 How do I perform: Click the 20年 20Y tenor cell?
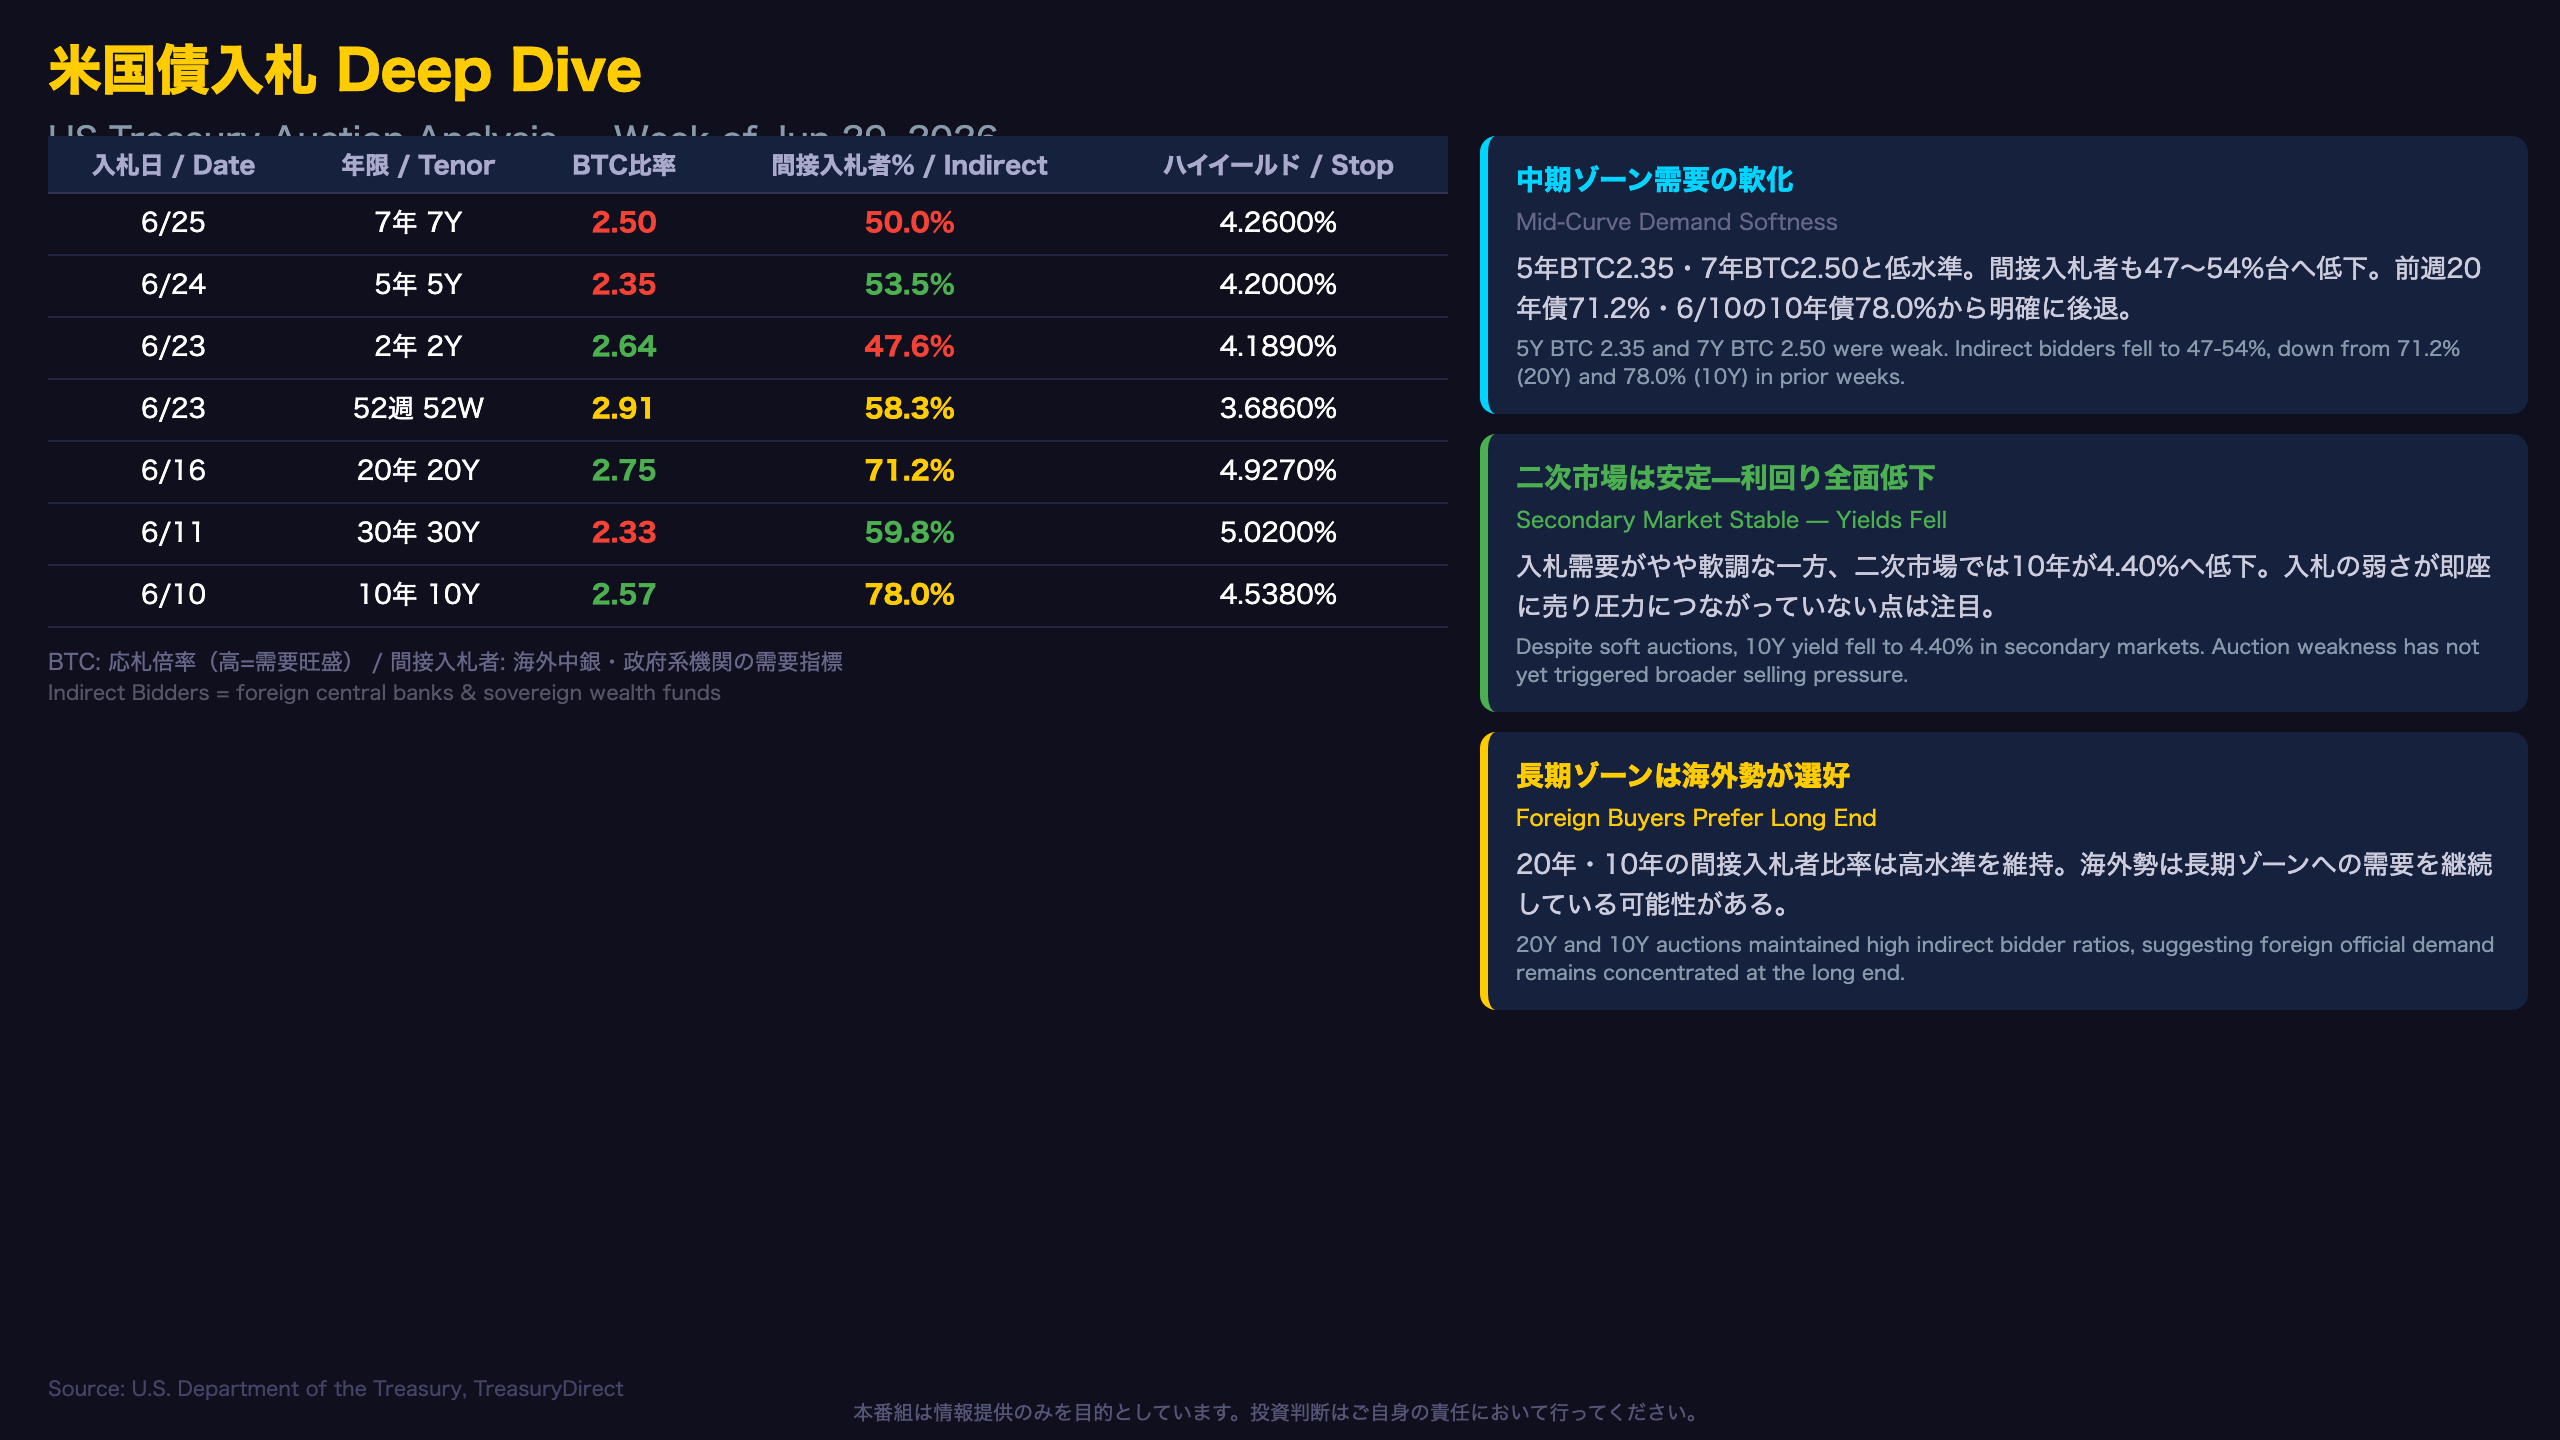pos(418,470)
